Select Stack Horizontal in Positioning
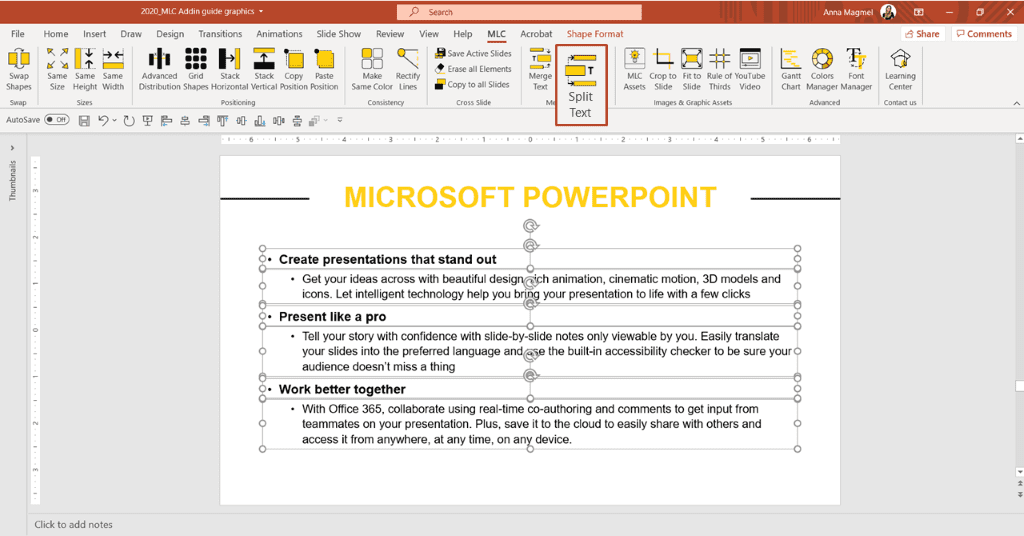Viewport: 1024px width, 536px height. pyautogui.click(x=230, y=69)
